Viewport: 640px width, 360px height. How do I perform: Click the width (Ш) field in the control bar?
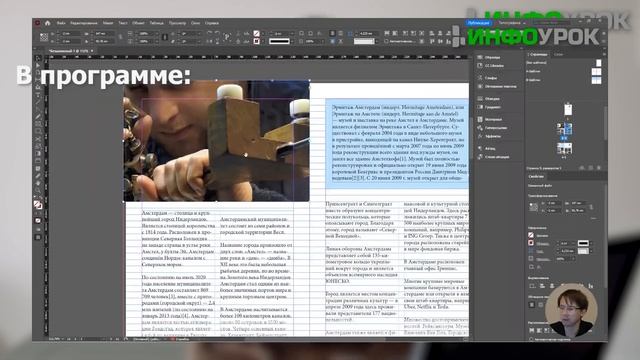[104, 33]
